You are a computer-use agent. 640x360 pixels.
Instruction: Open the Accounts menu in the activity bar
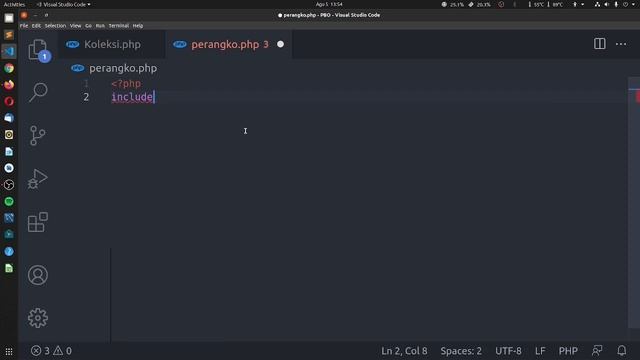coord(38,275)
